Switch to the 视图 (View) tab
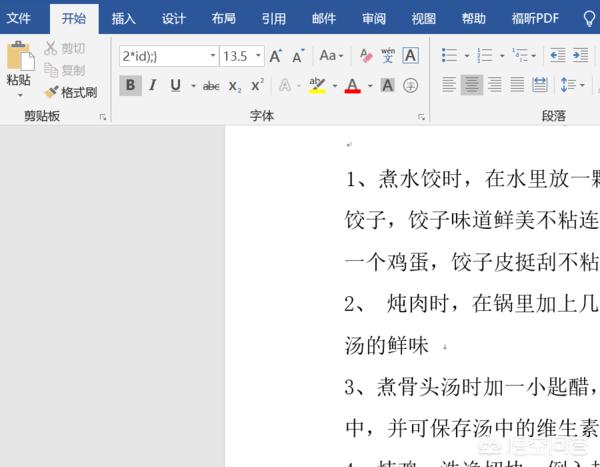Viewport: 600px width, 467px height. coord(424,18)
